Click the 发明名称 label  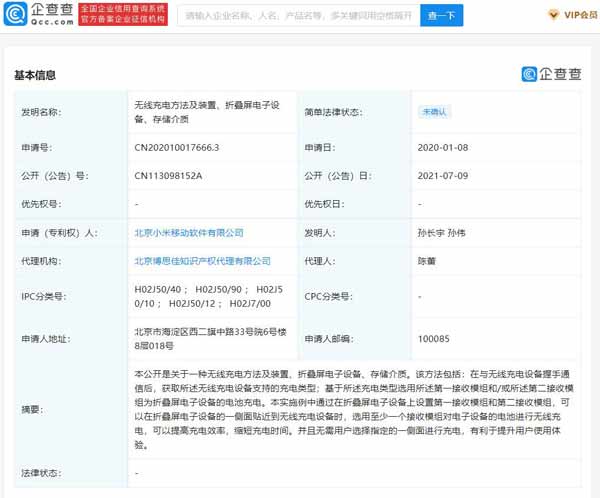click(41, 112)
